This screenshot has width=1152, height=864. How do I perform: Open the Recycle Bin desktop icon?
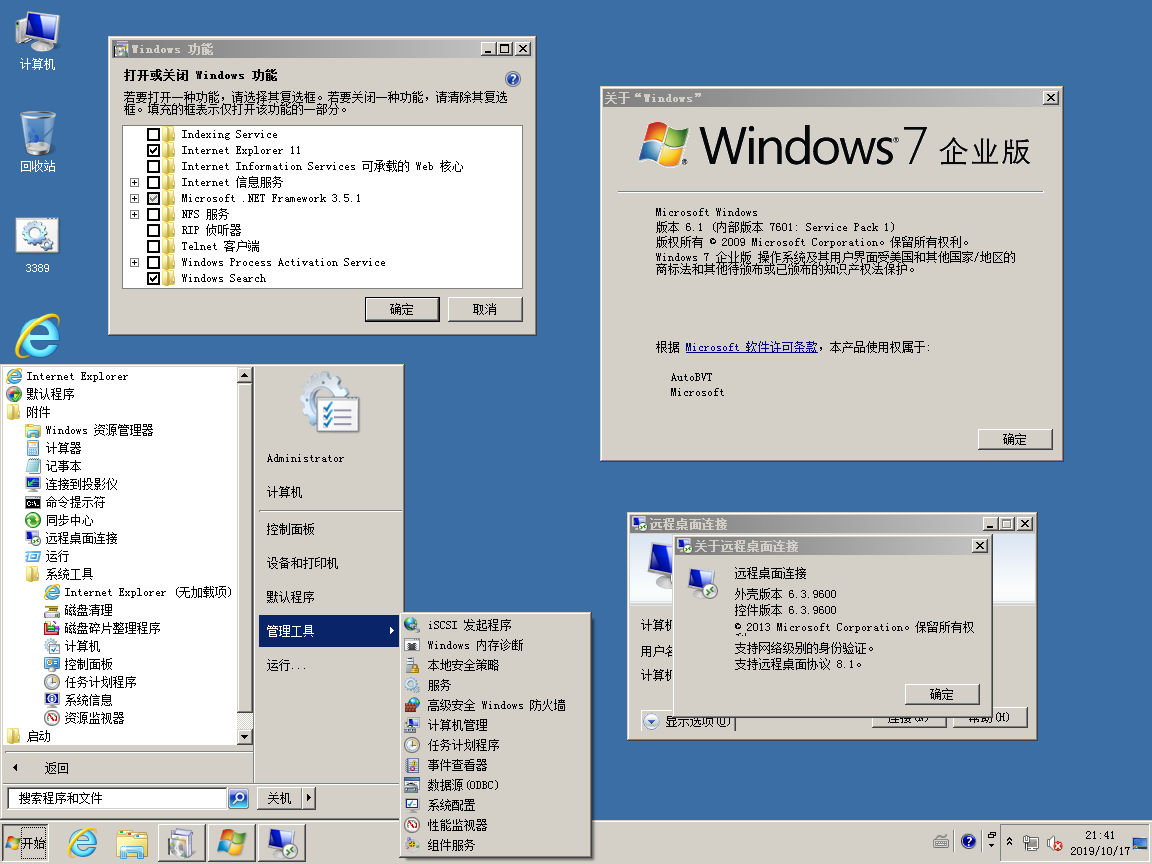pos(37,133)
